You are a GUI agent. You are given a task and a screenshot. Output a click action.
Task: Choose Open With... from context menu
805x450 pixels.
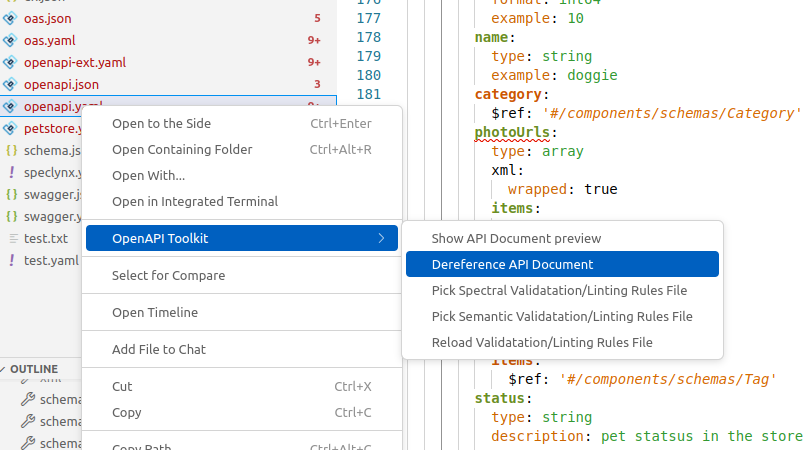[x=148, y=175]
